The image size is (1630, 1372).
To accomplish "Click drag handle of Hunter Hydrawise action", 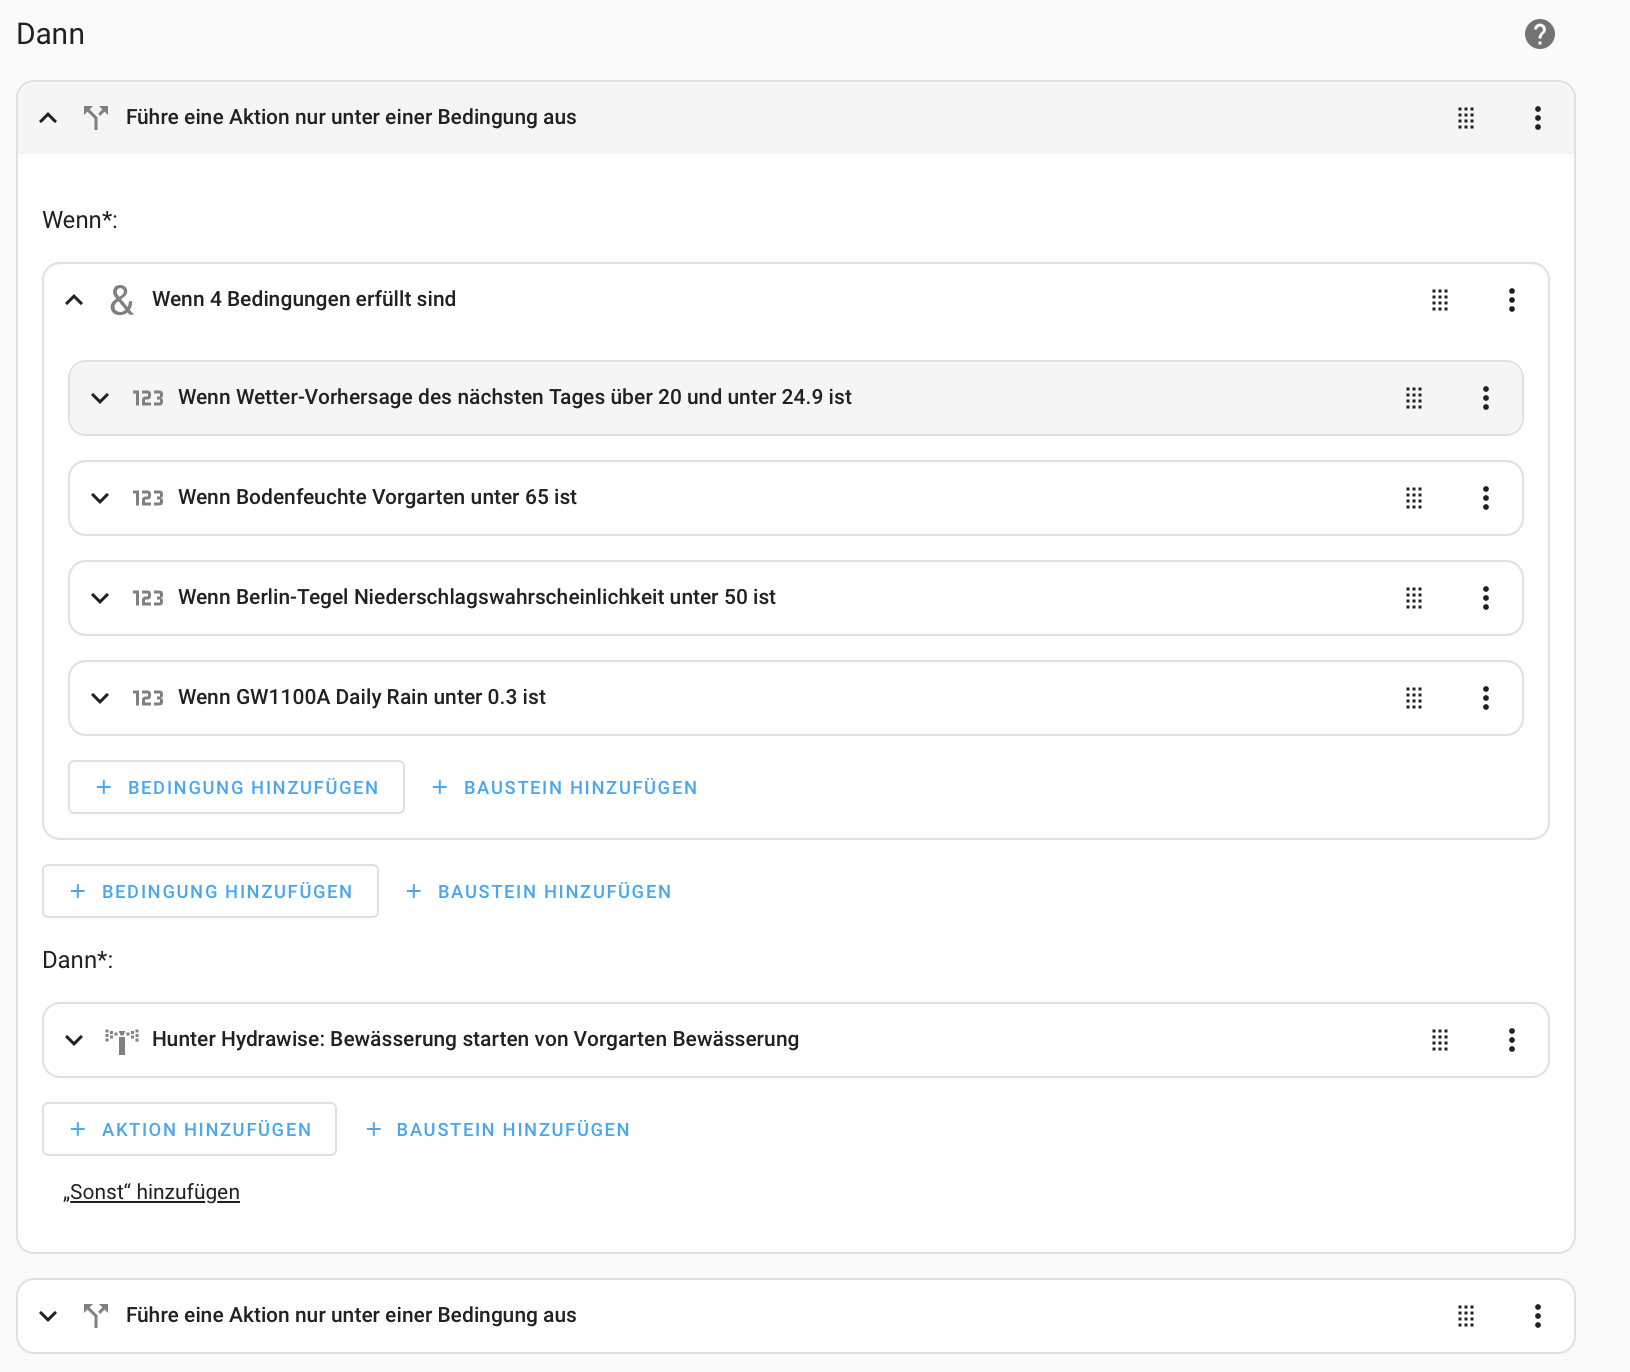I will pyautogui.click(x=1439, y=1040).
